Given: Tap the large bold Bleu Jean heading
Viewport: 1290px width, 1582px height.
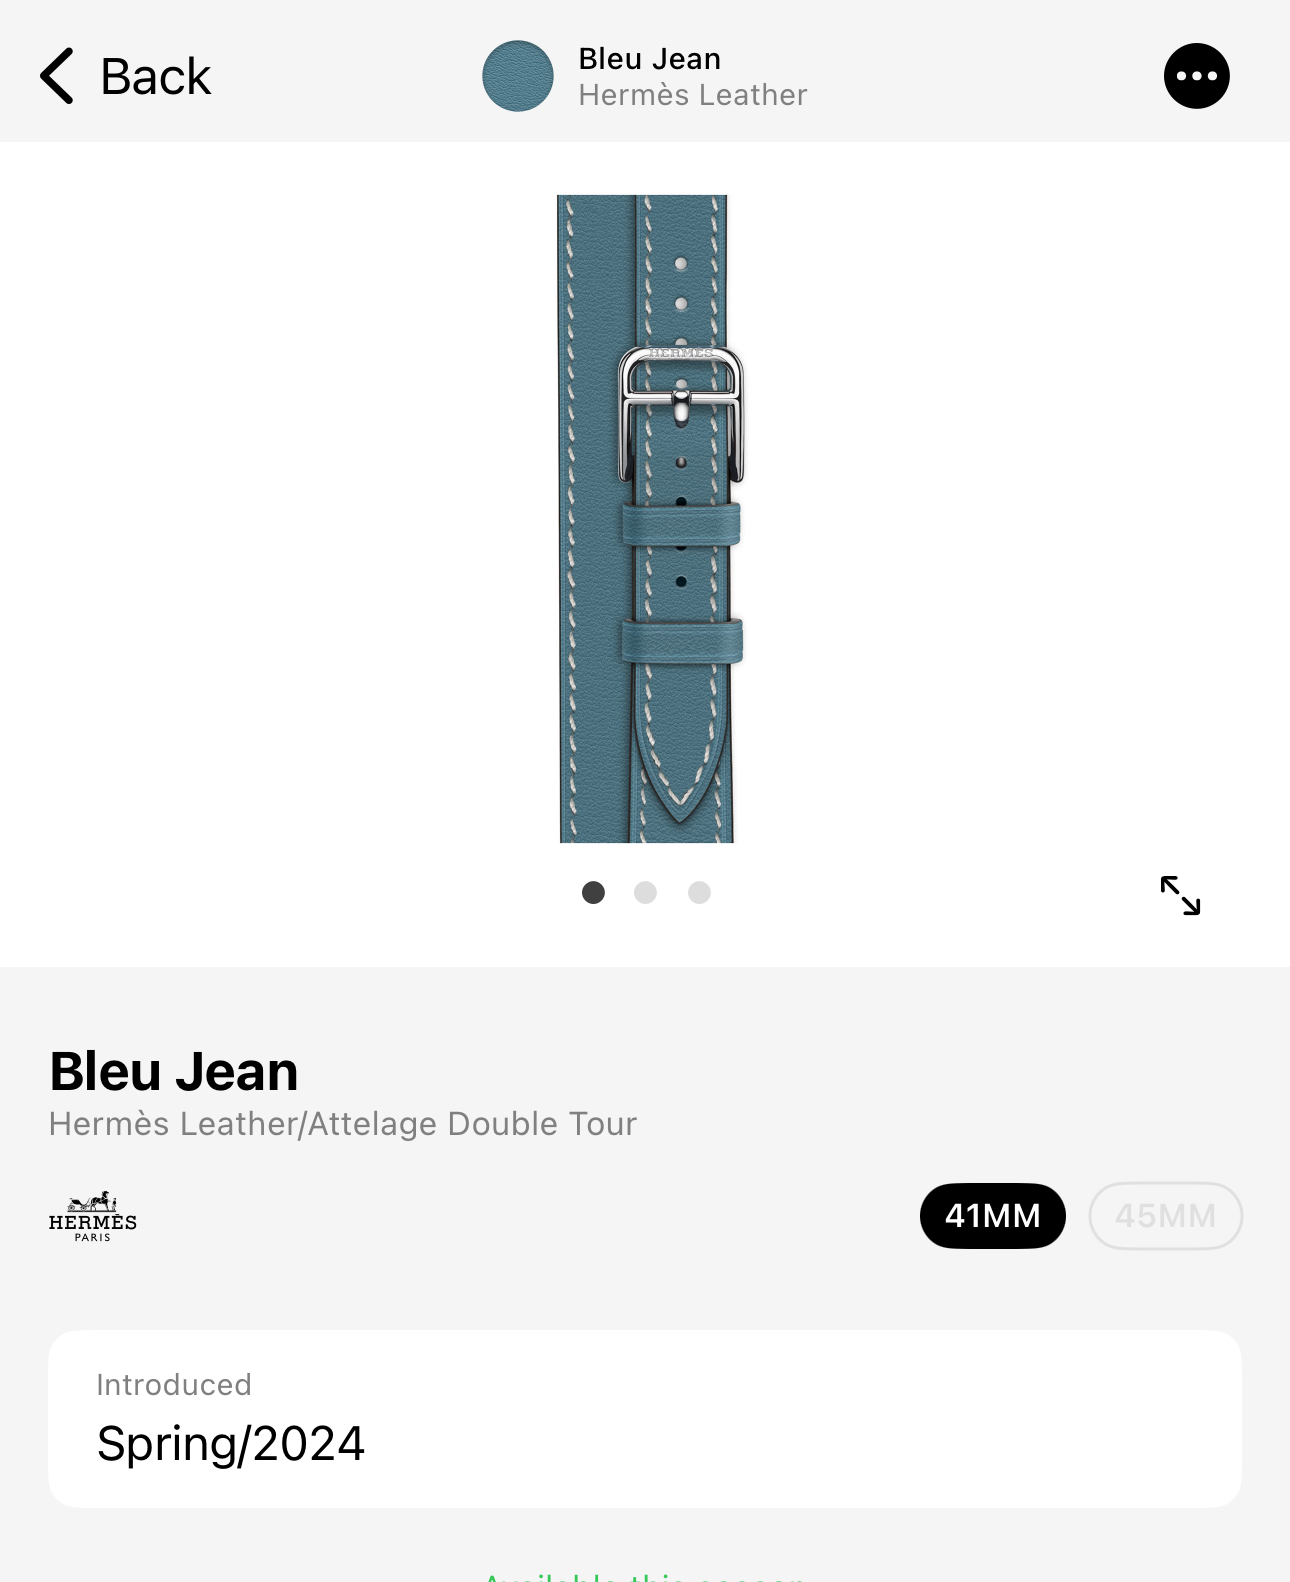Looking at the screenshot, I should (174, 1071).
